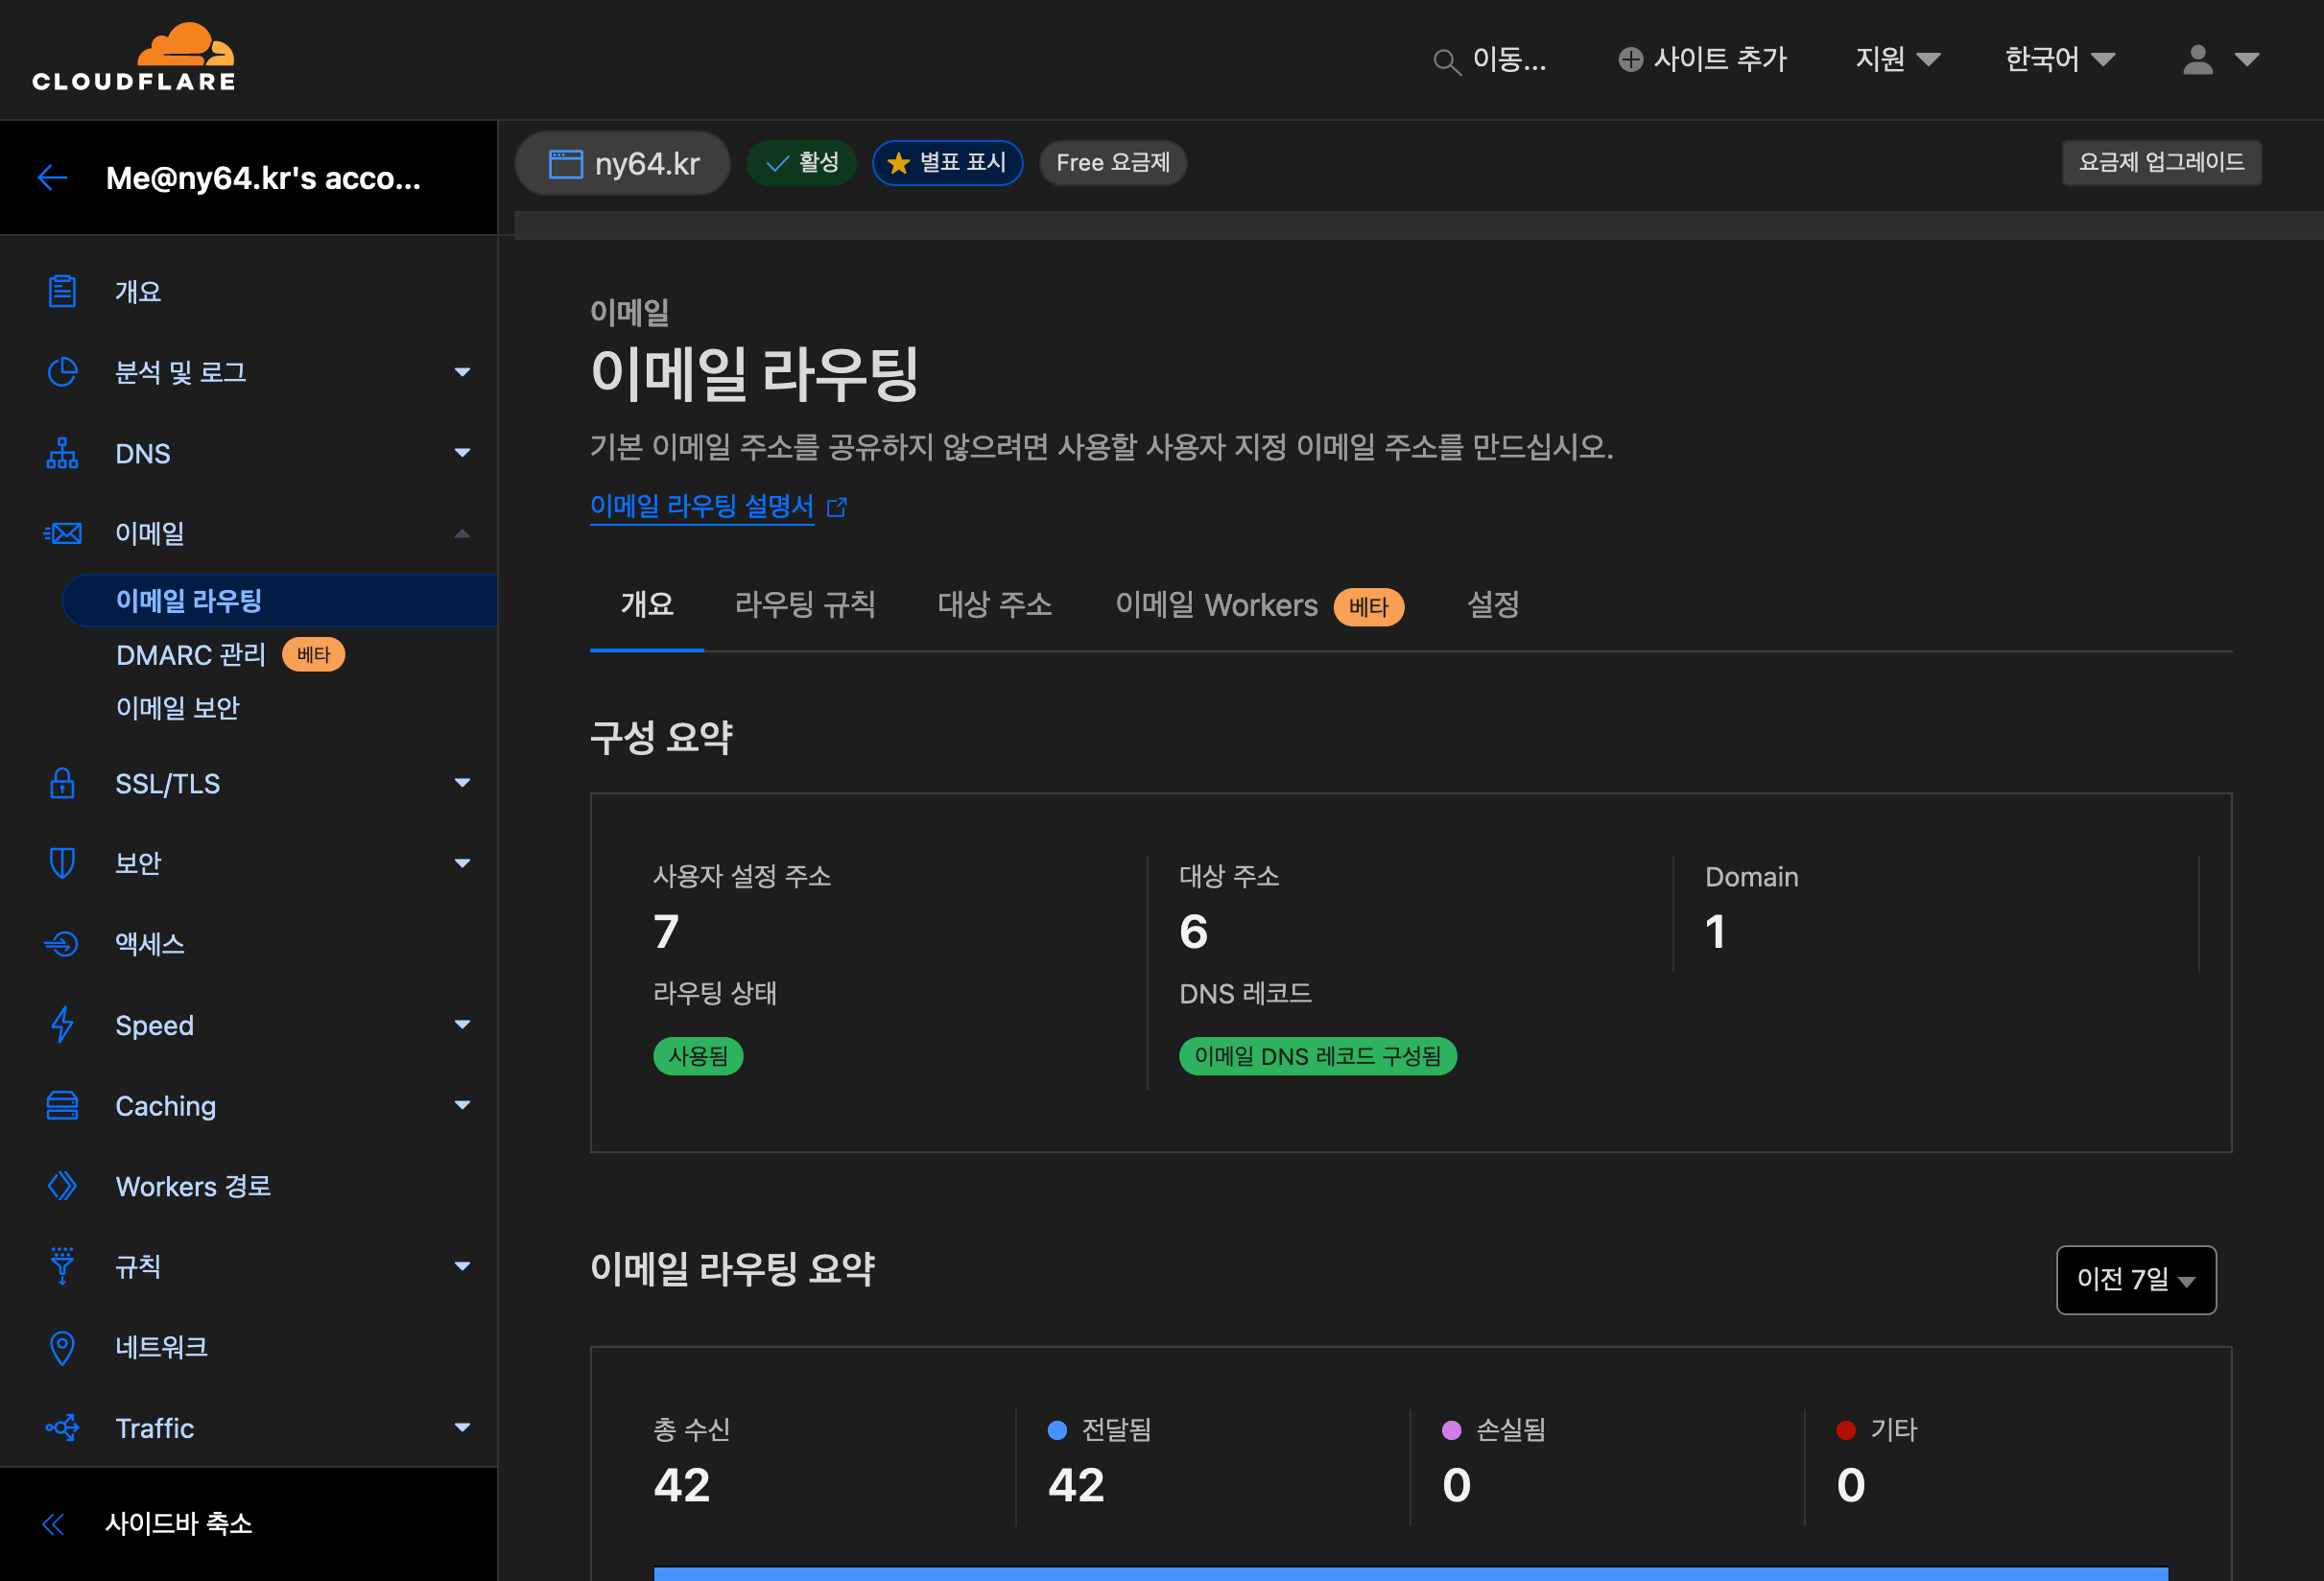Click the SSL/TLS lock icon
The image size is (2324, 1581).
point(62,783)
